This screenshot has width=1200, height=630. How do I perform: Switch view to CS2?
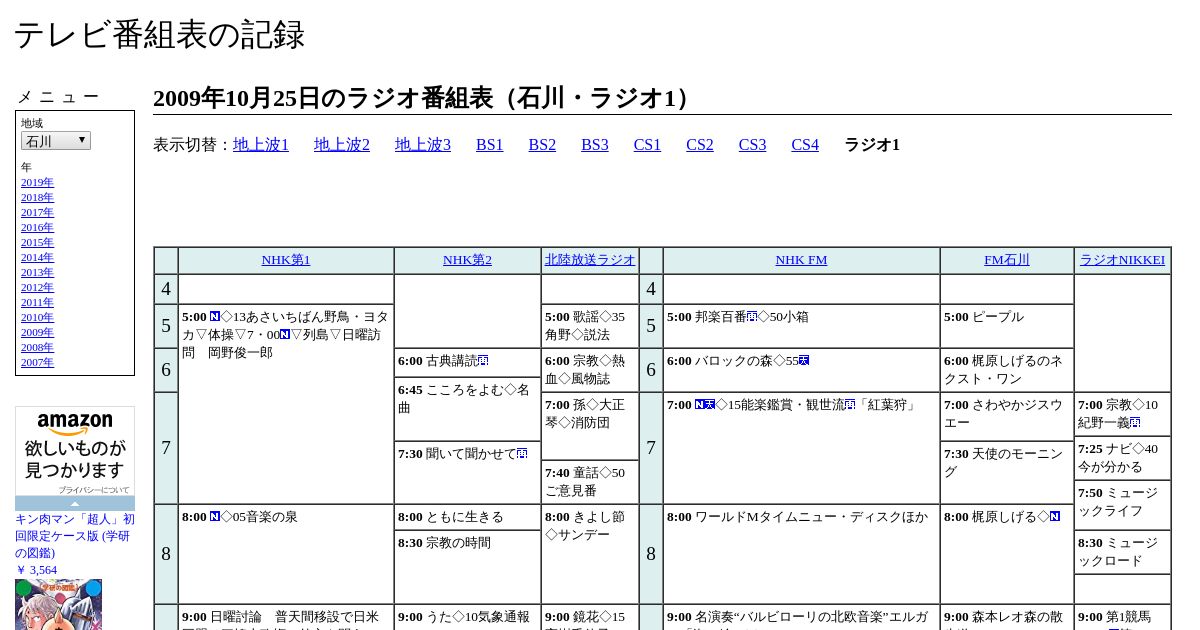pyautogui.click(x=700, y=145)
